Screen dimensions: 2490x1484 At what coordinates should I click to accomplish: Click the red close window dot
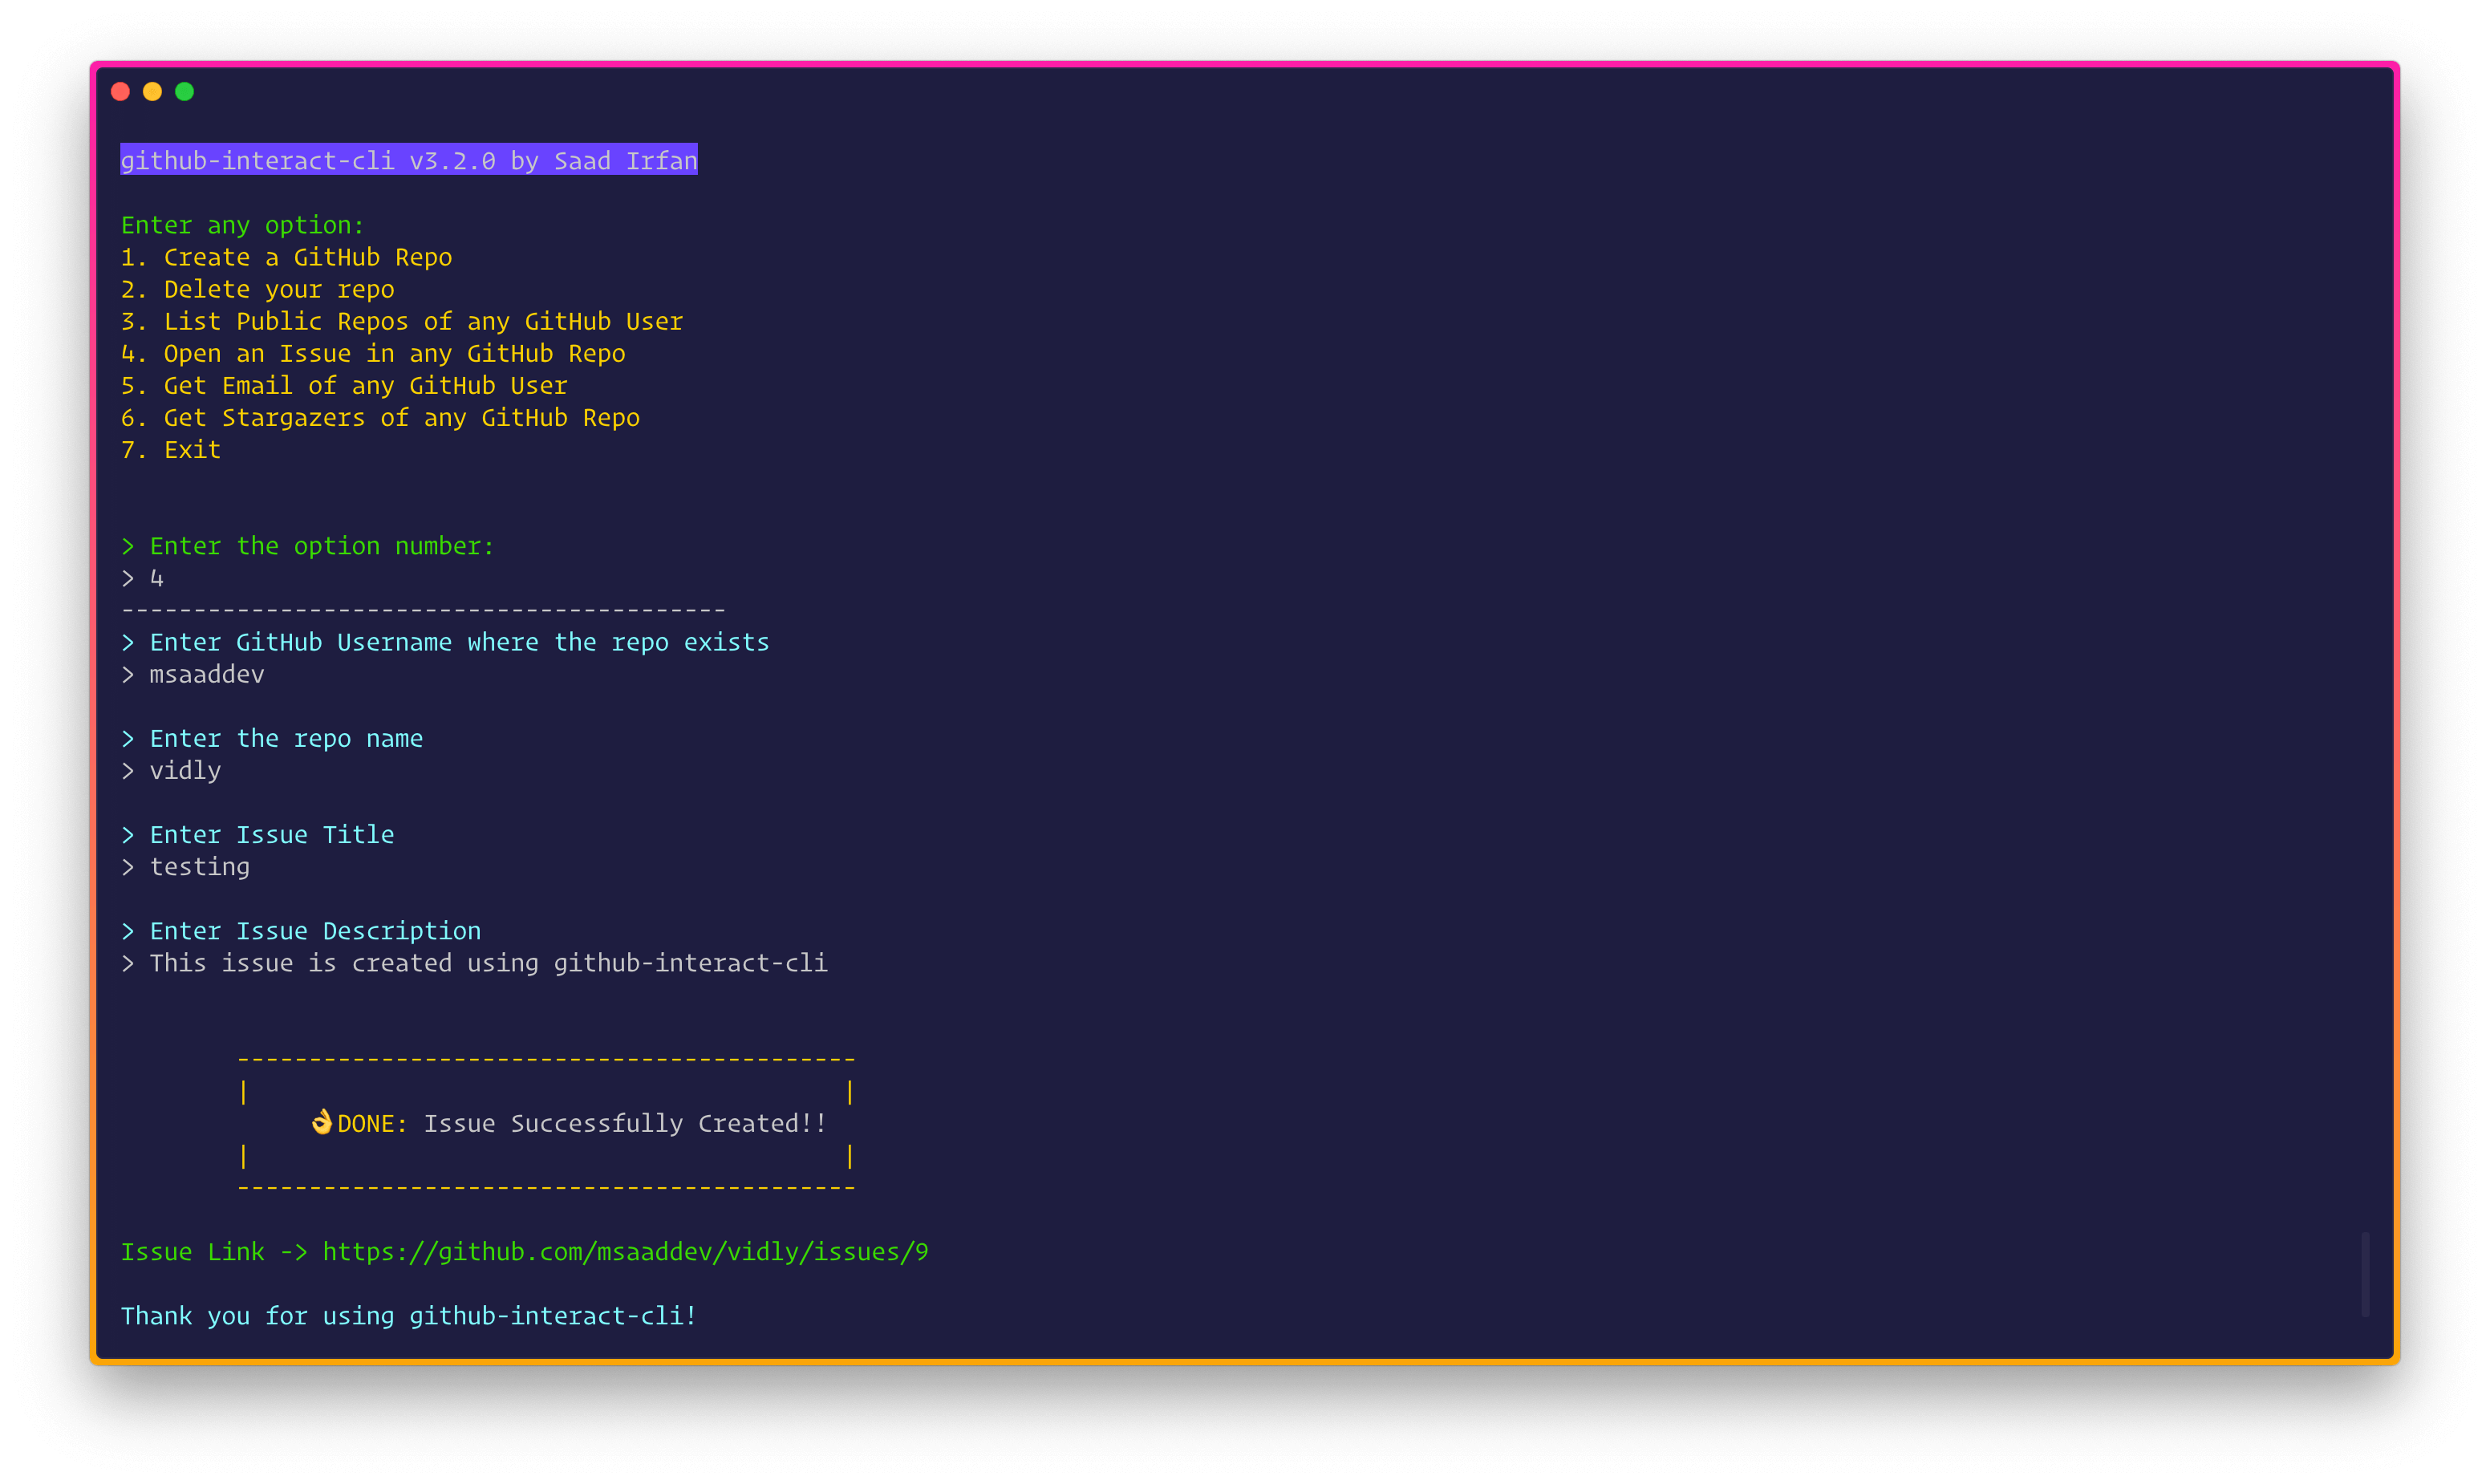click(x=121, y=92)
